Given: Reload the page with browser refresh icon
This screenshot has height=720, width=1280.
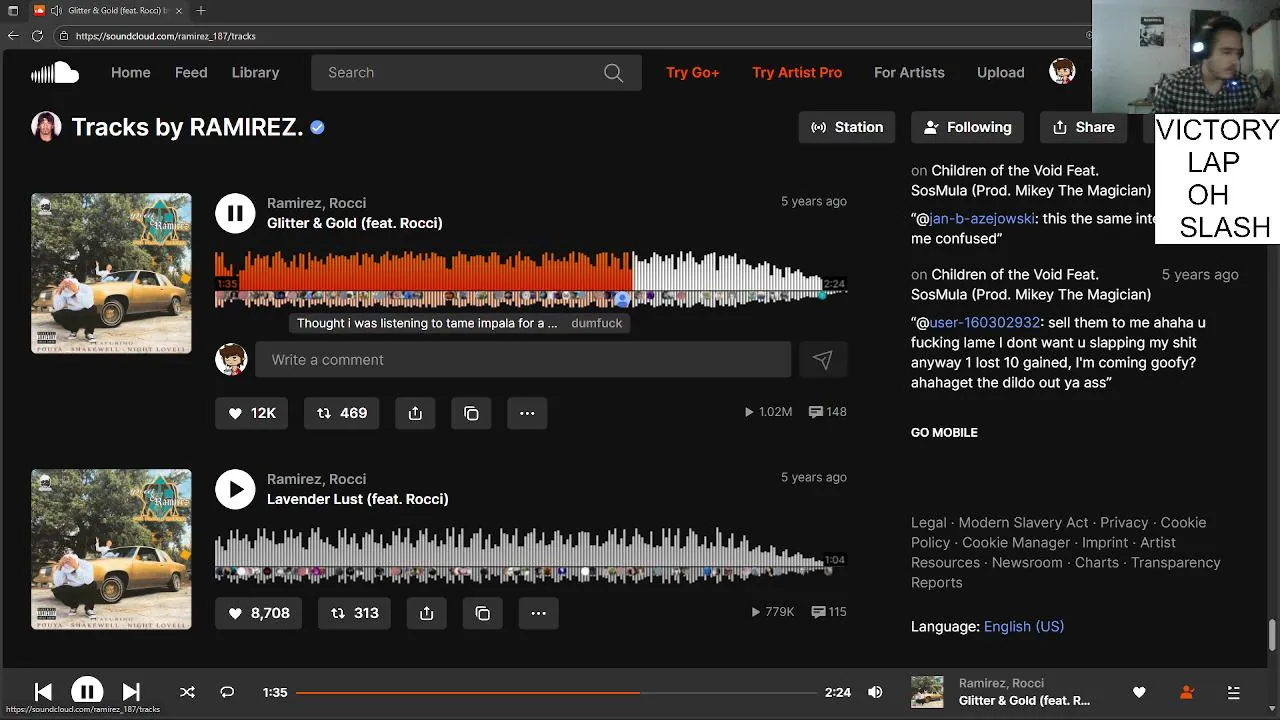Looking at the screenshot, I should [37, 36].
